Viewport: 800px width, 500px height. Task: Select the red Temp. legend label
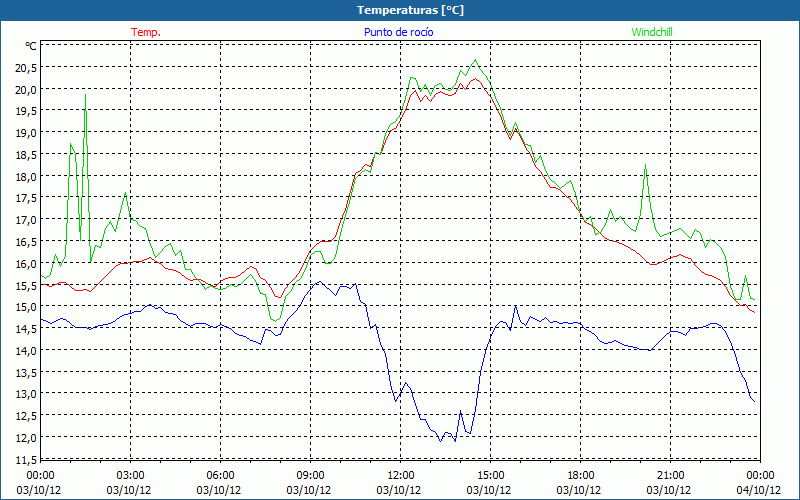click(x=146, y=32)
